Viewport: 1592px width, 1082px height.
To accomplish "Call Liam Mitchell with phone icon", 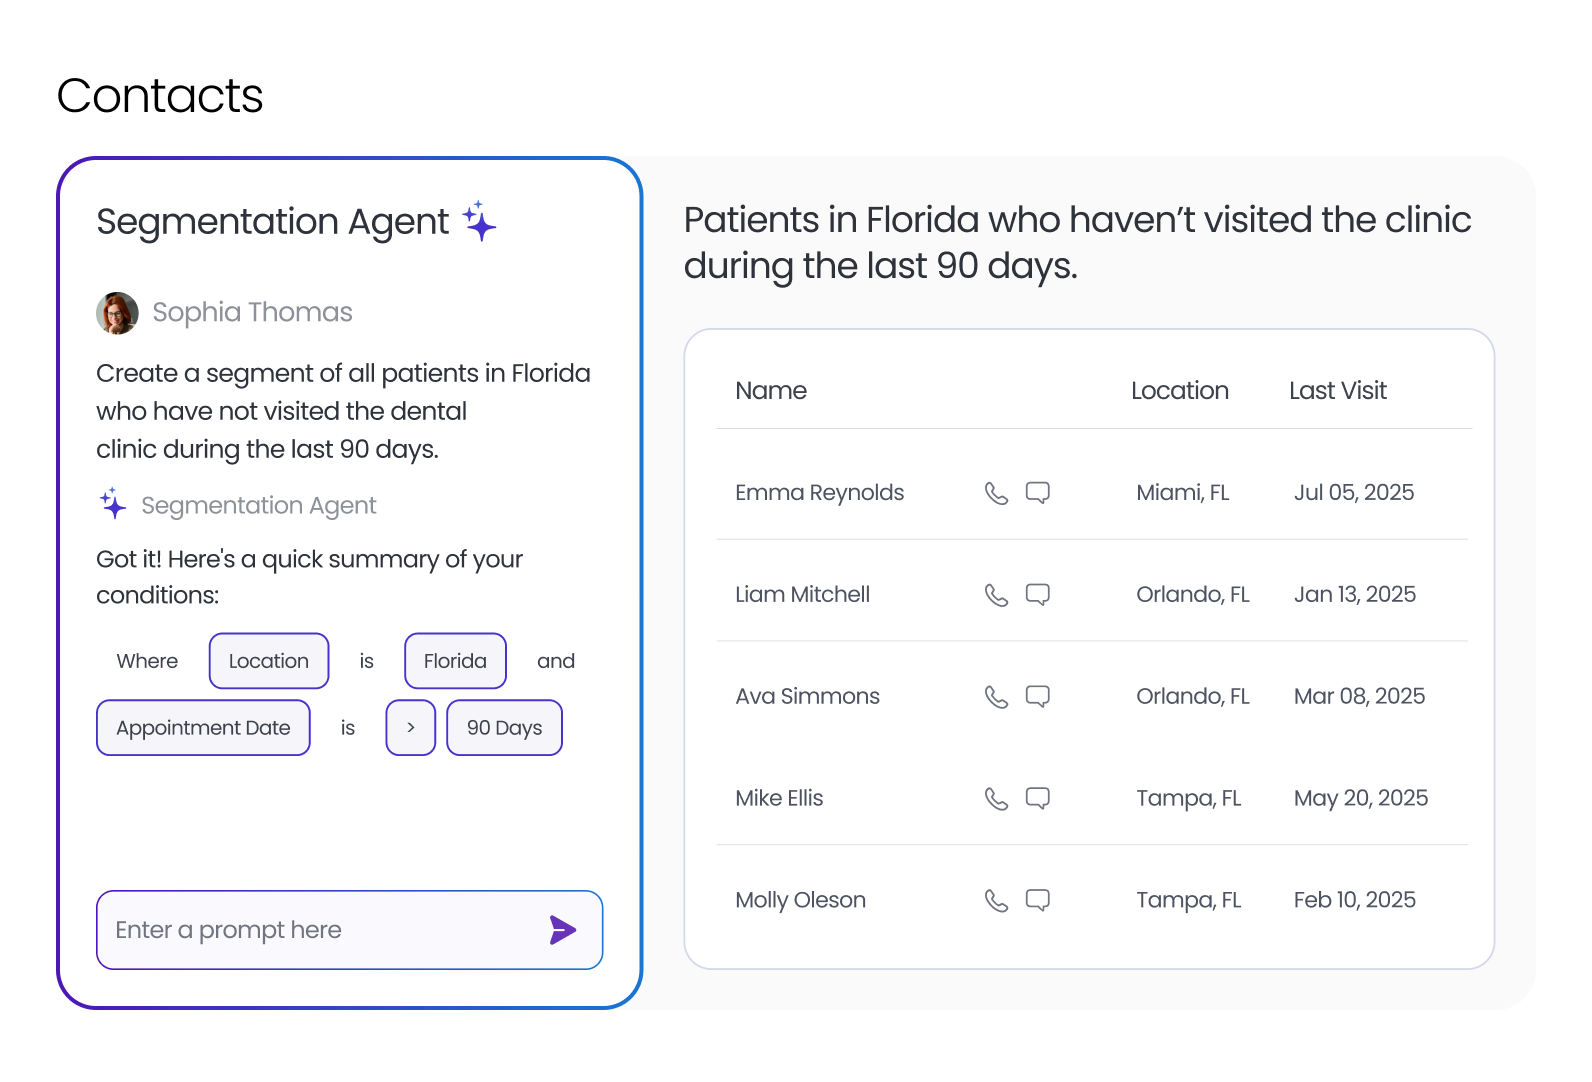I will pyautogui.click(x=996, y=595).
